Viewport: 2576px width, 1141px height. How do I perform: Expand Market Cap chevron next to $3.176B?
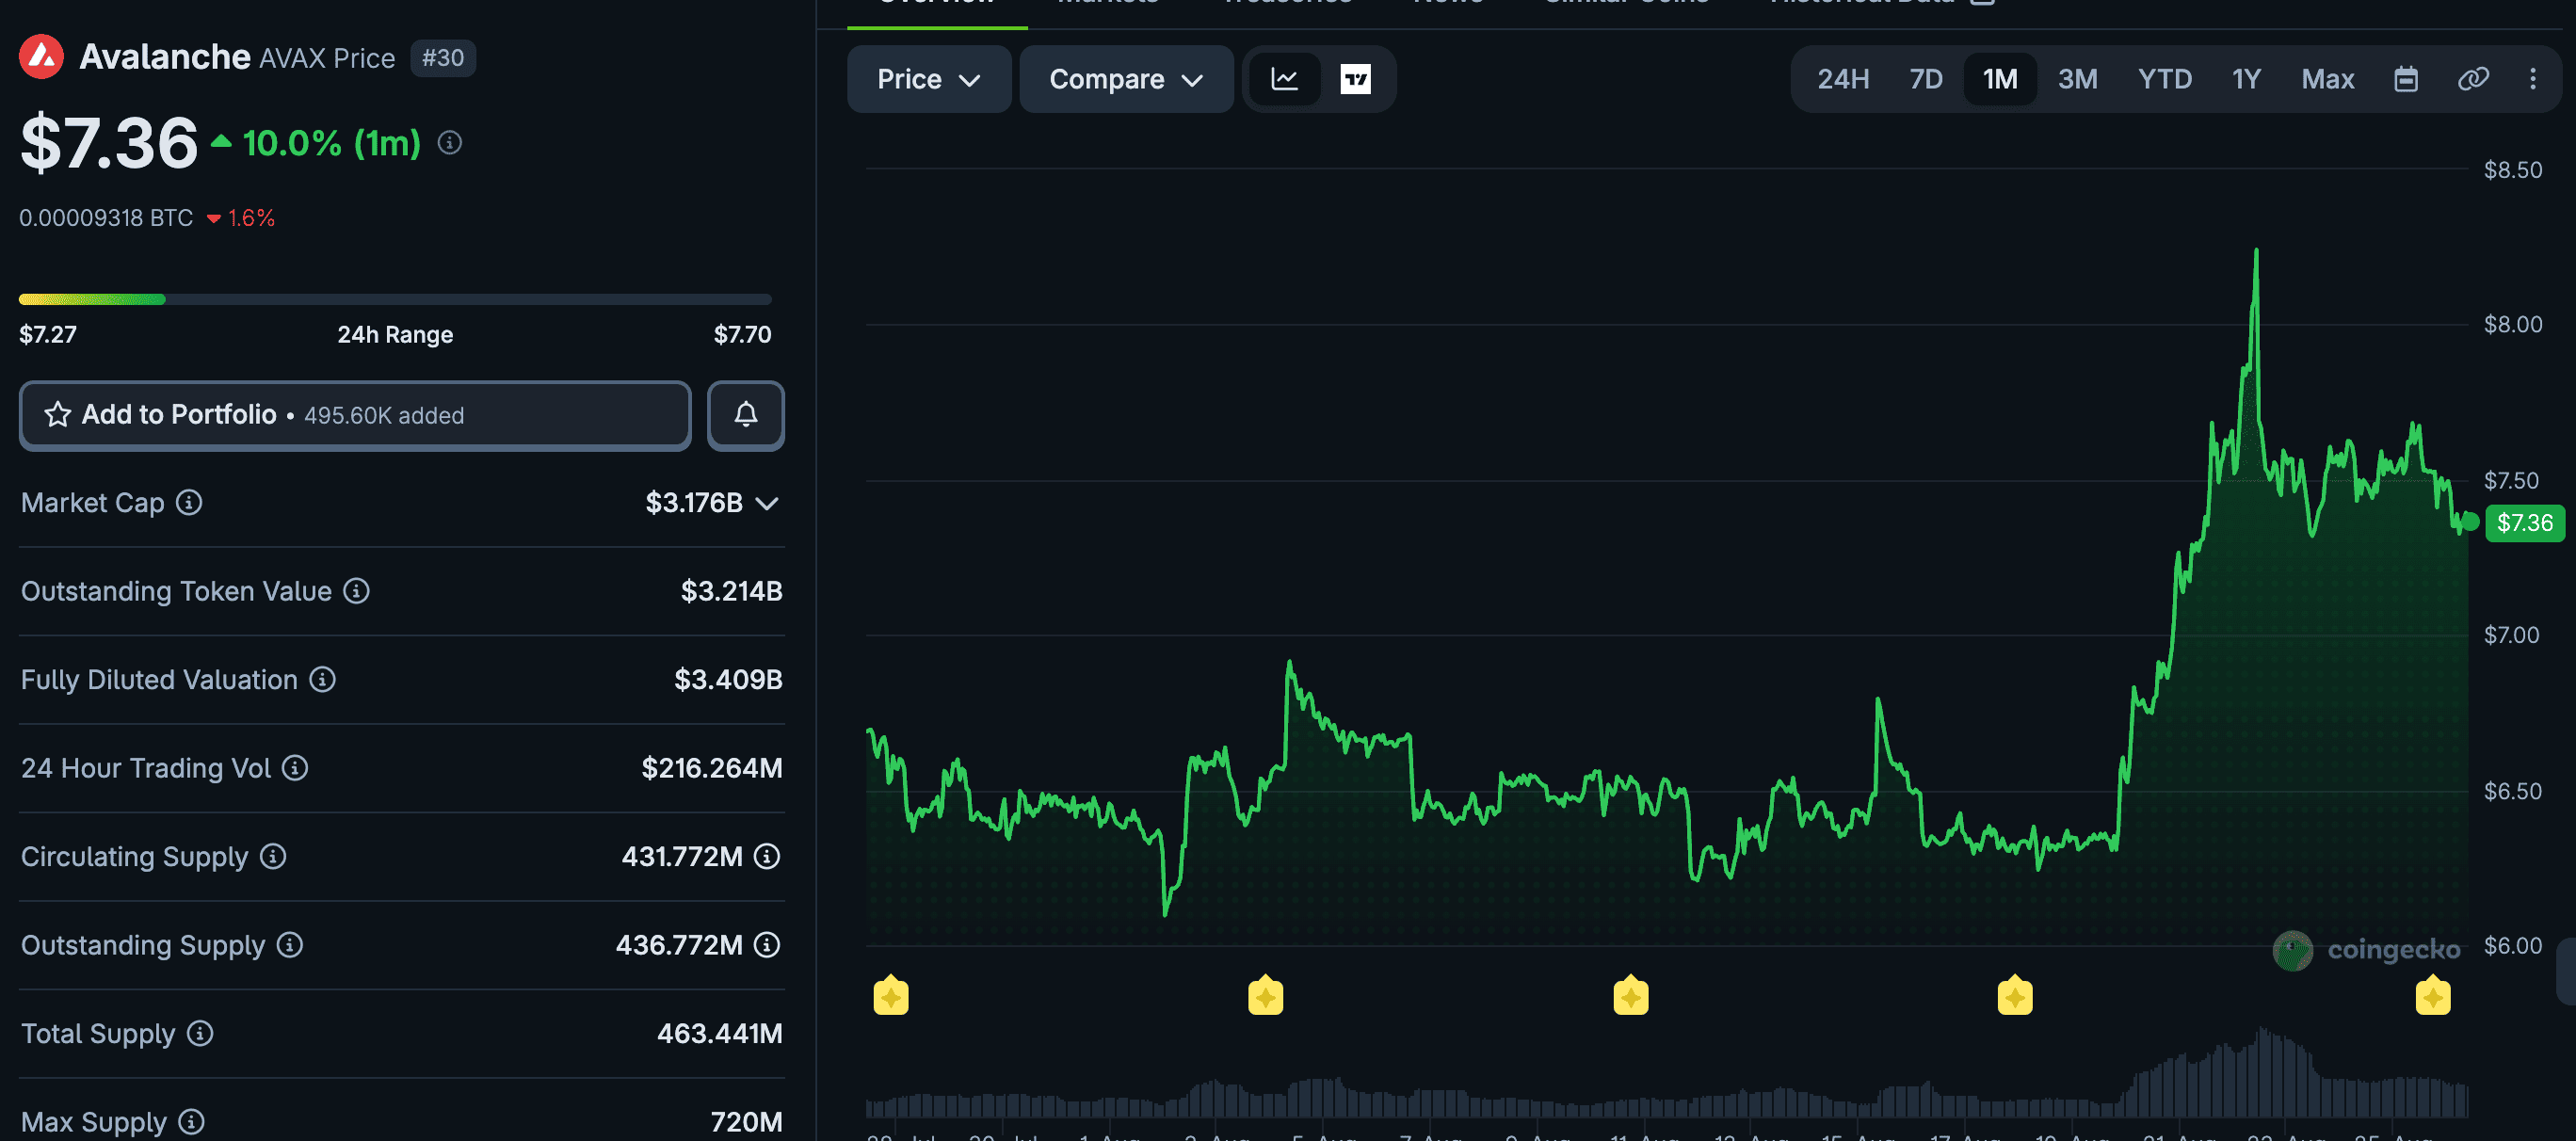[x=767, y=503]
